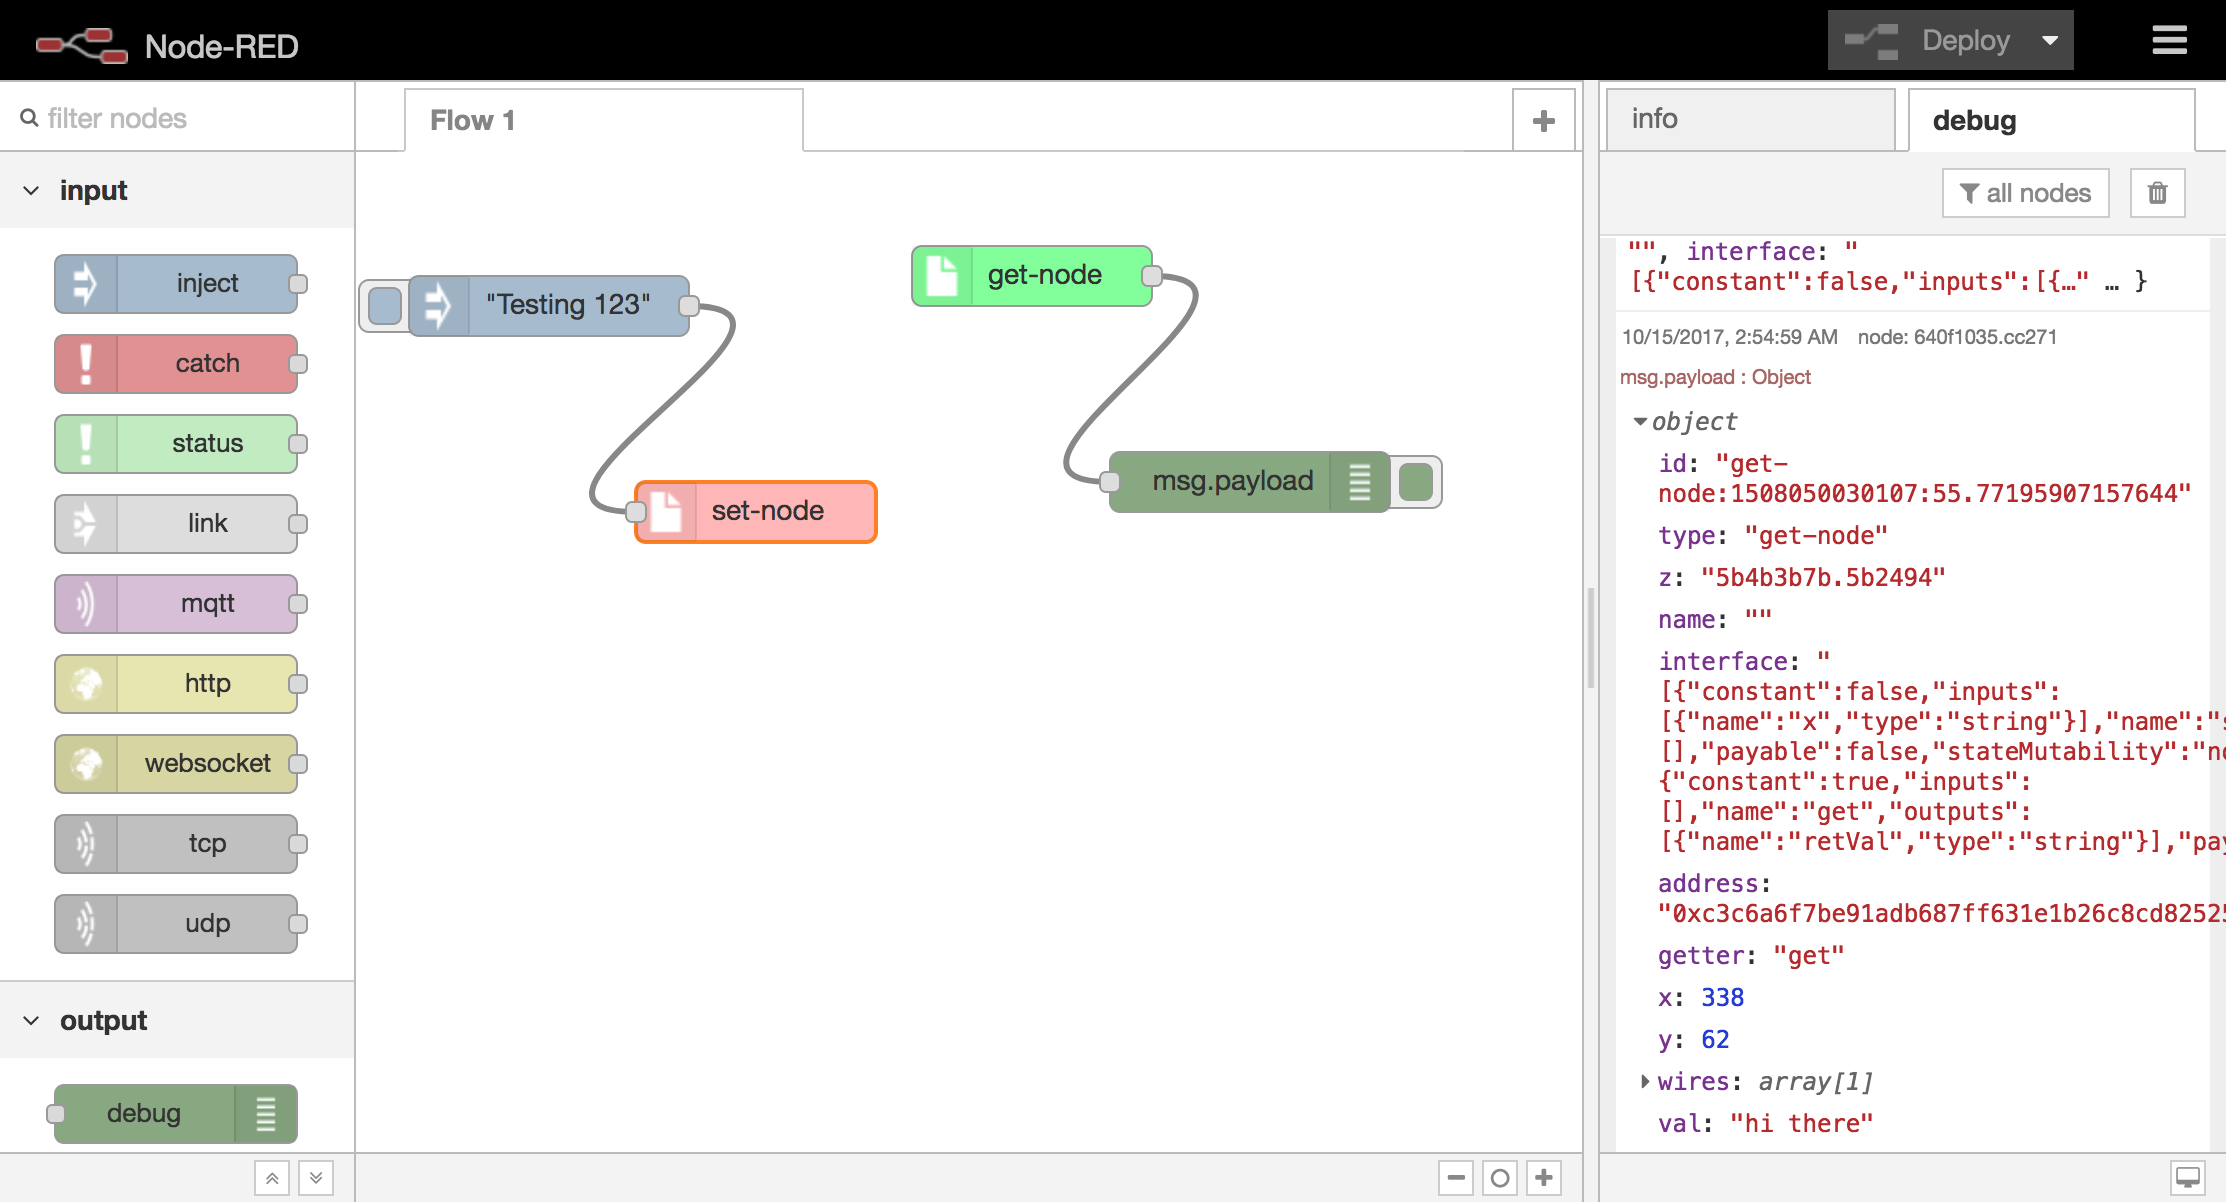This screenshot has width=2226, height=1202.
Task: Open the hamburger main menu
Action: (2169, 41)
